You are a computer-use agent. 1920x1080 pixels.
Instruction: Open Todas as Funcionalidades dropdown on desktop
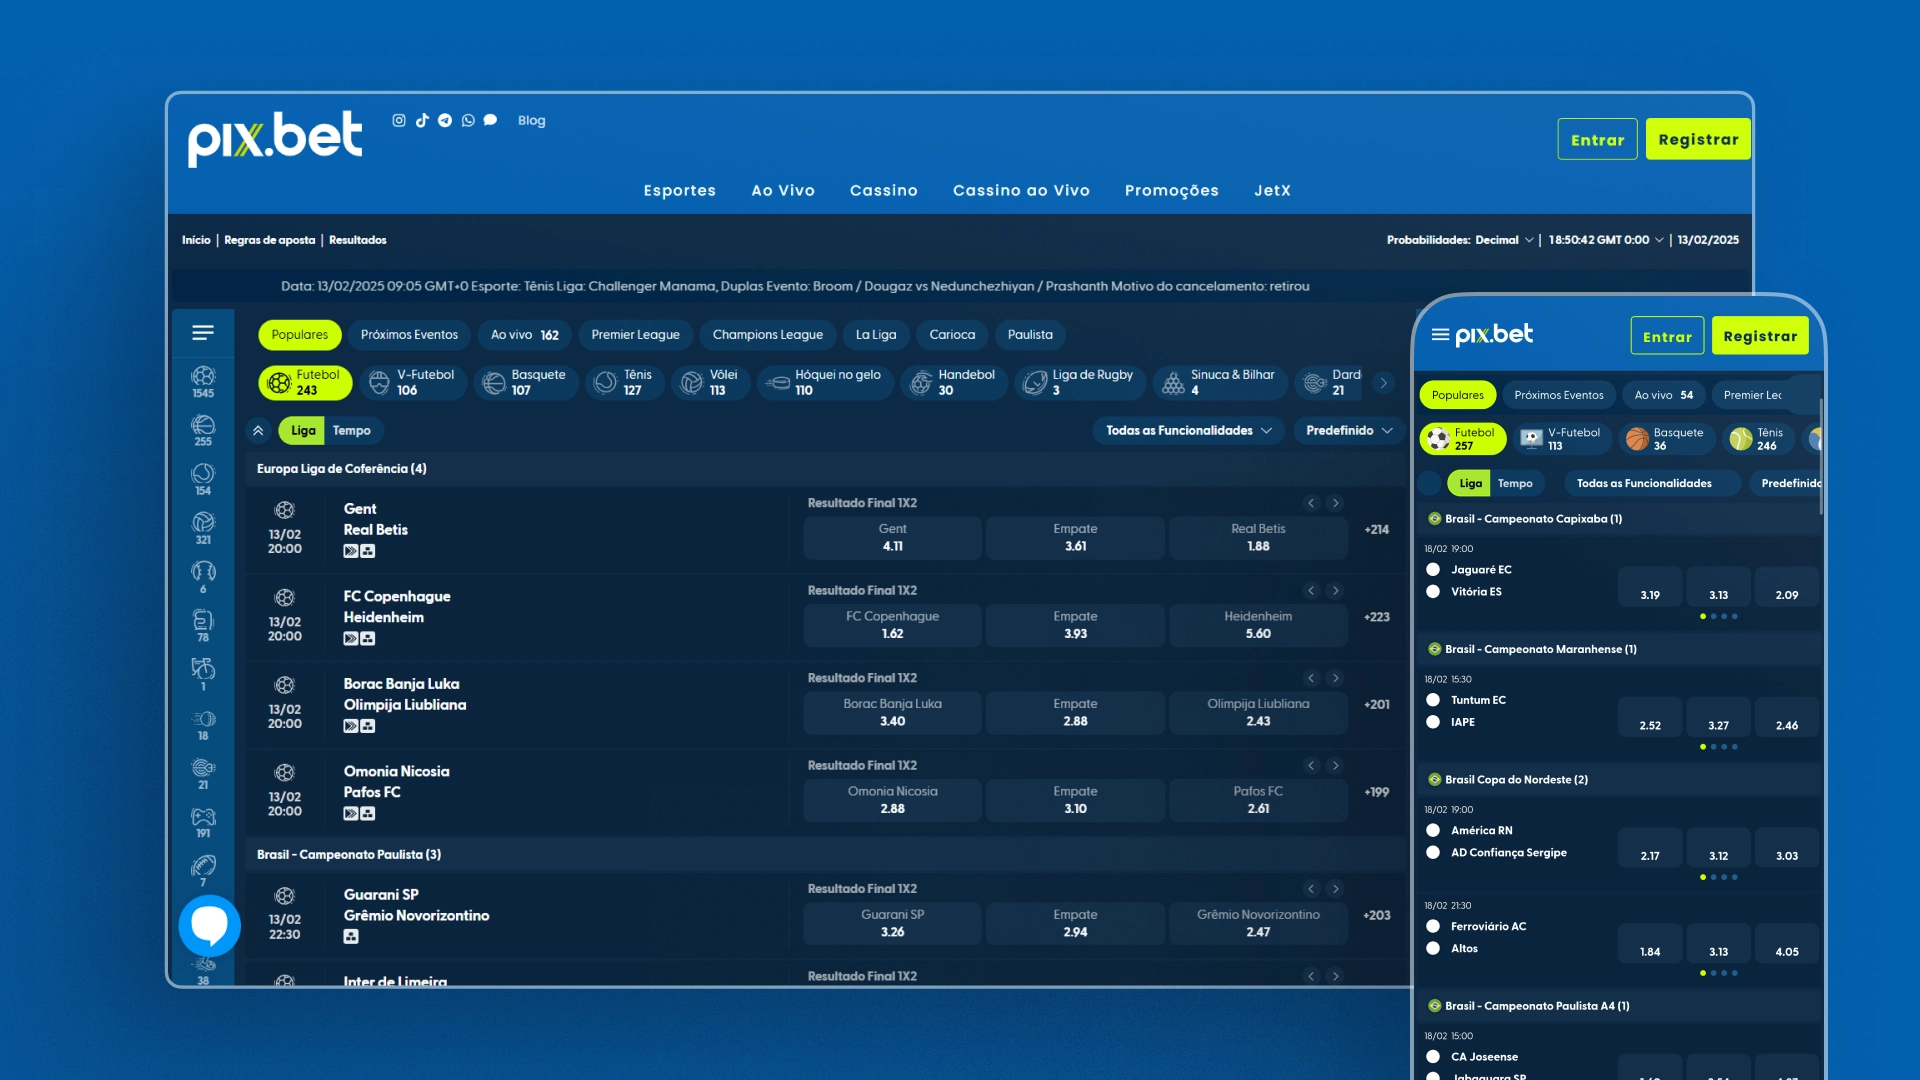[1188, 431]
